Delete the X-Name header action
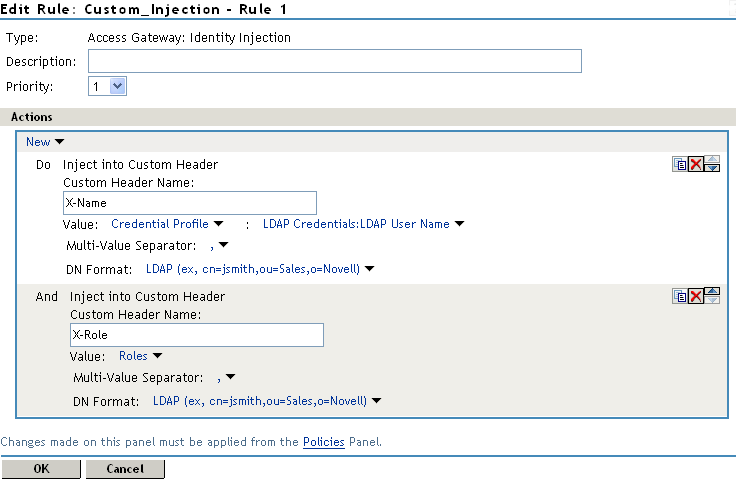 tap(695, 164)
